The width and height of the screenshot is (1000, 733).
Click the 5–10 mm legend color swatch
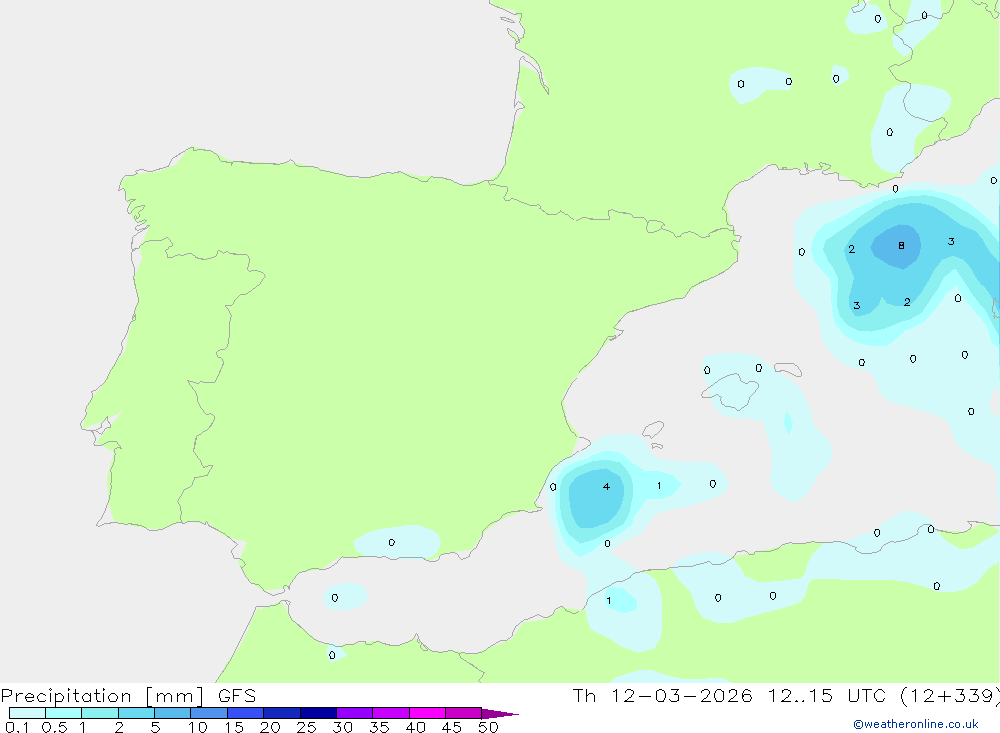[x=173, y=713]
